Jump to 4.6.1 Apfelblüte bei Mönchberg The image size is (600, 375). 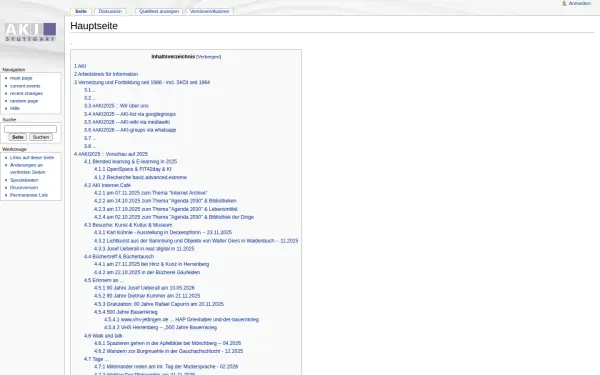tap(168, 344)
